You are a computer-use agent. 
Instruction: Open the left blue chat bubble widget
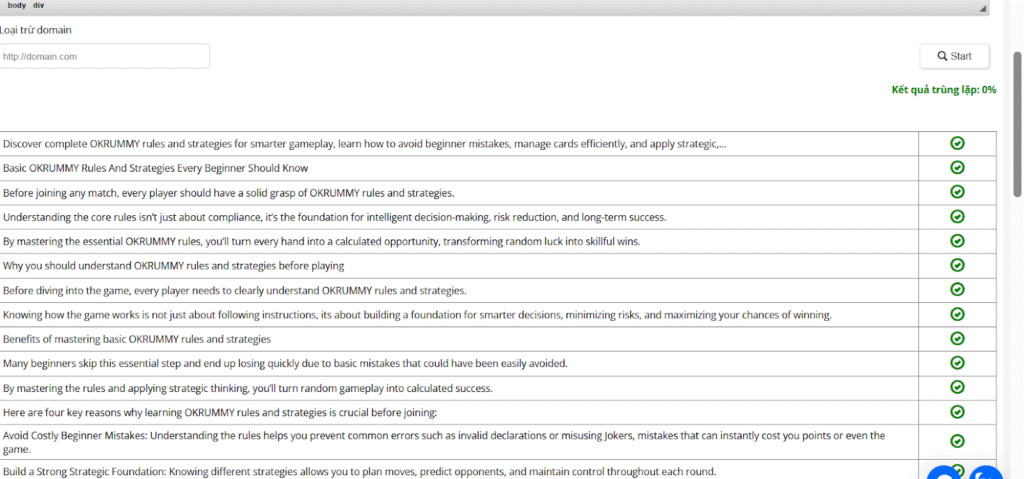945,474
